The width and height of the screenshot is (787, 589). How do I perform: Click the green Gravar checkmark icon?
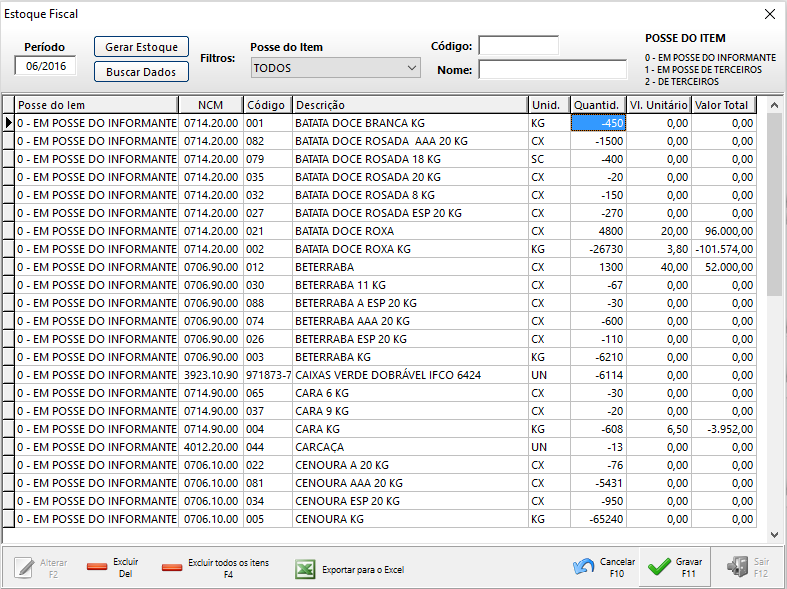(x=659, y=567)
